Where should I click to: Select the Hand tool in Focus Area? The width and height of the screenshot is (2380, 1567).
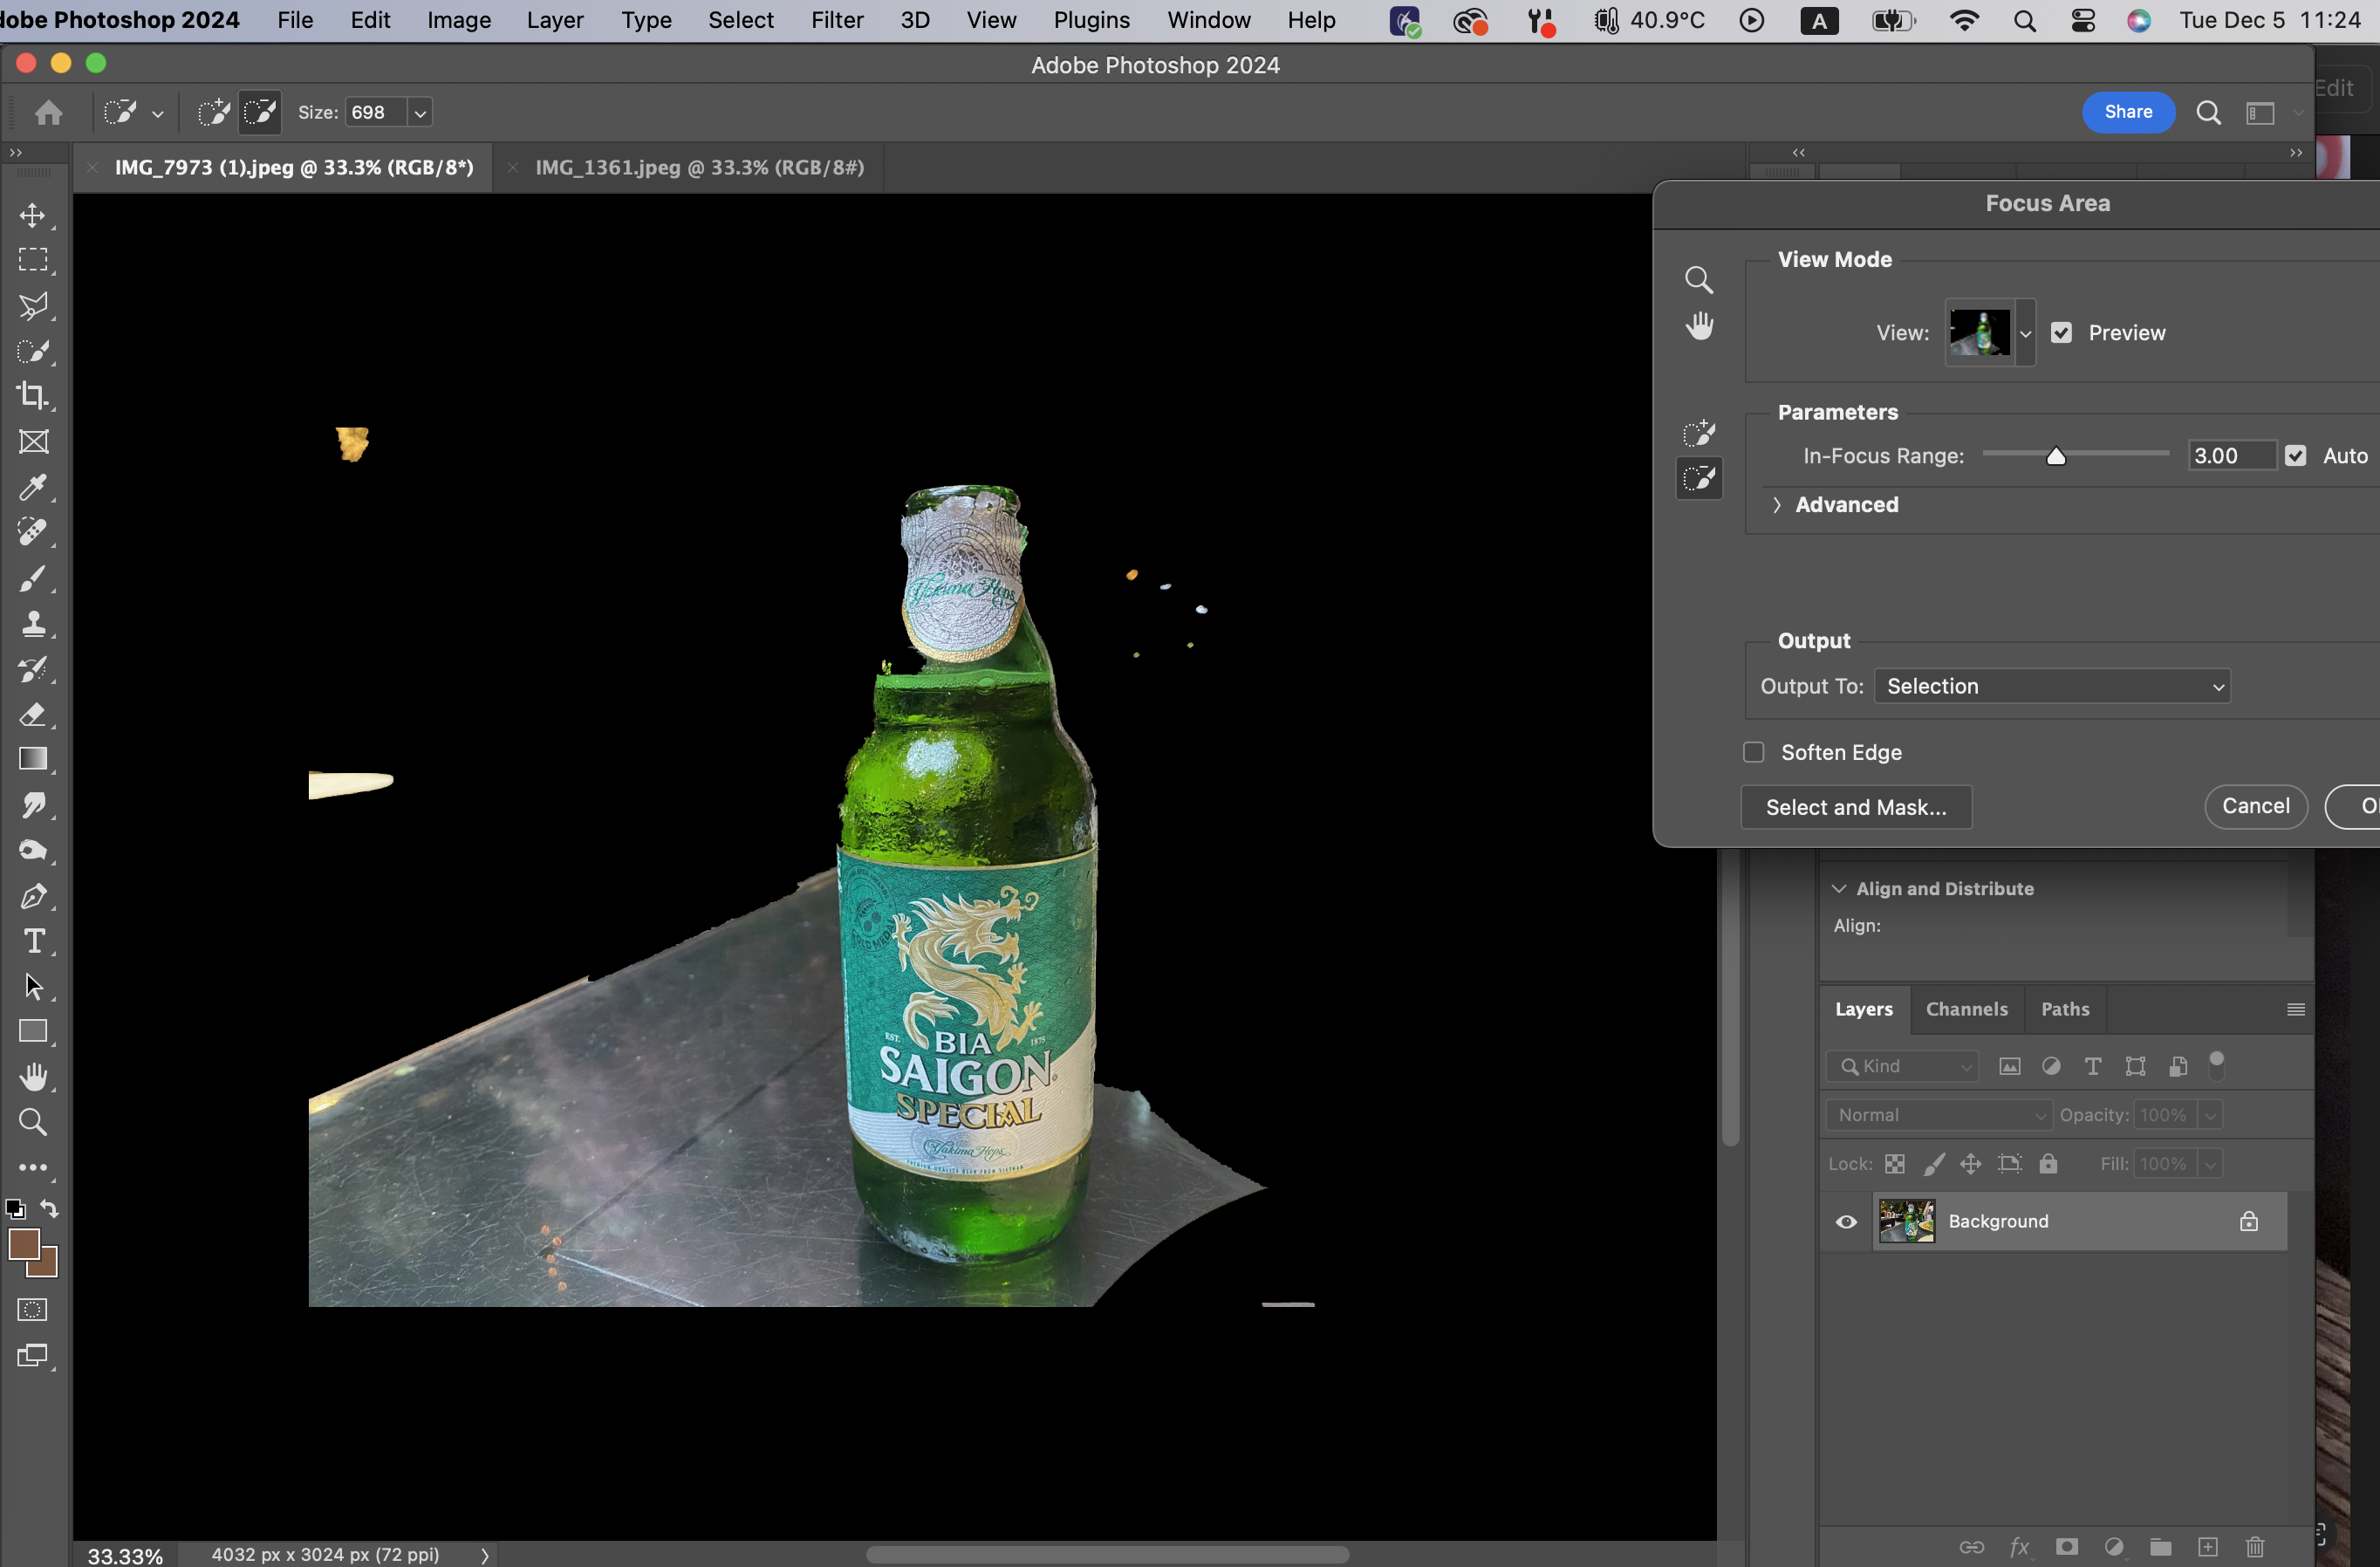1699,325
